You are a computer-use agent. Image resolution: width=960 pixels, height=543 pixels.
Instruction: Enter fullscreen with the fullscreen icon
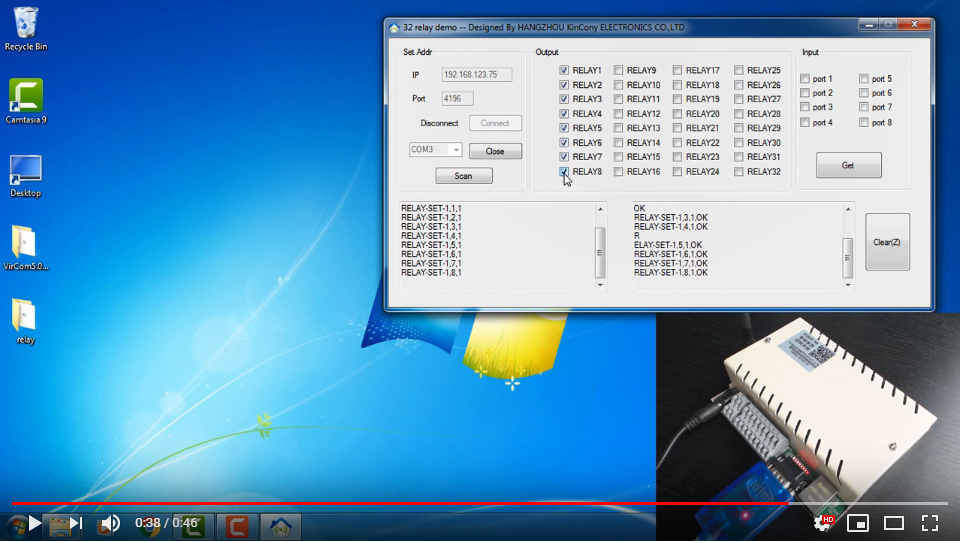[930, 523]
